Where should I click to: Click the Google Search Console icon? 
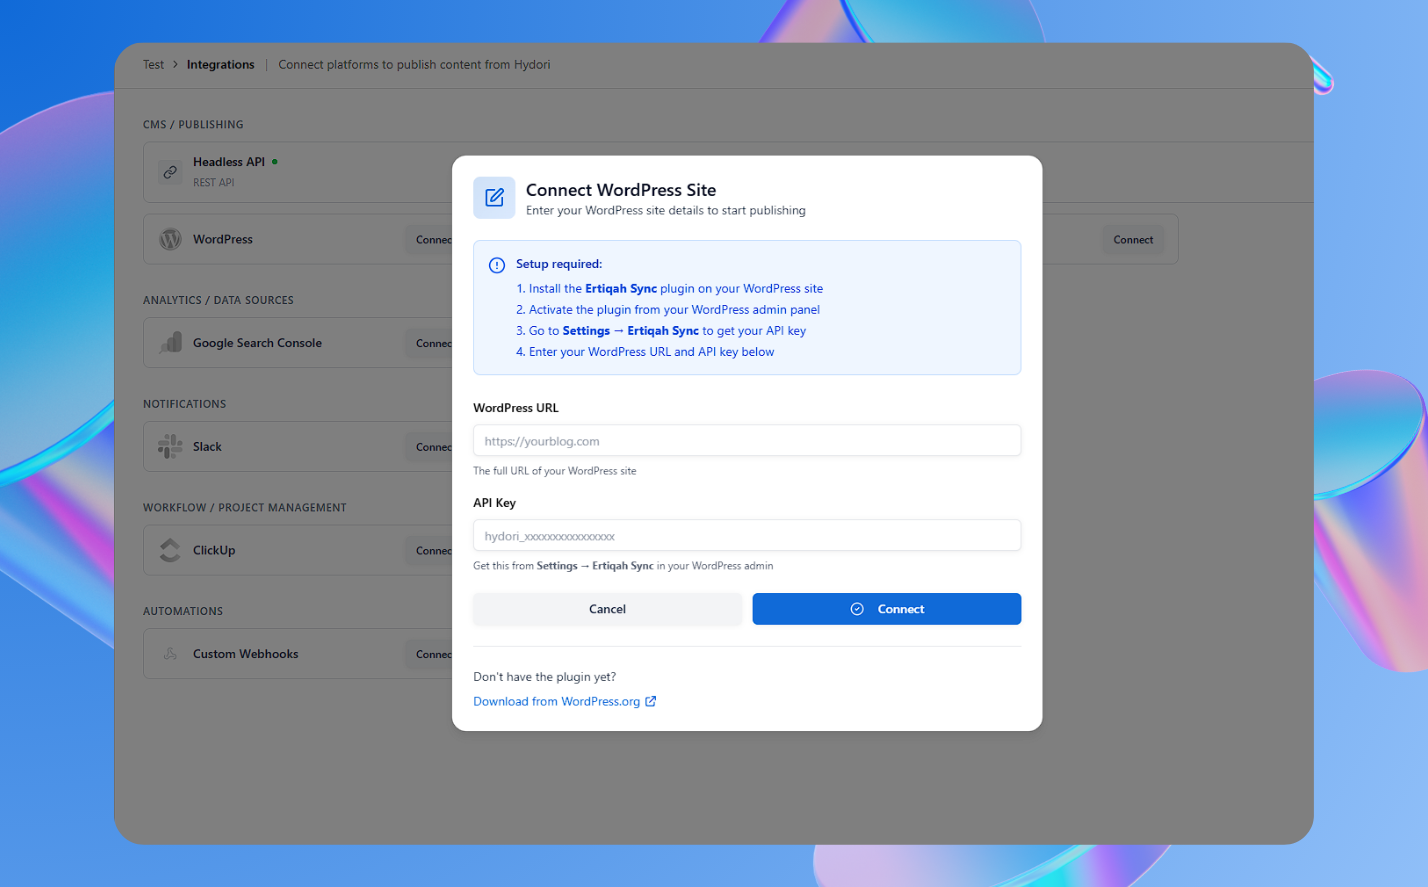pos(171,343)
